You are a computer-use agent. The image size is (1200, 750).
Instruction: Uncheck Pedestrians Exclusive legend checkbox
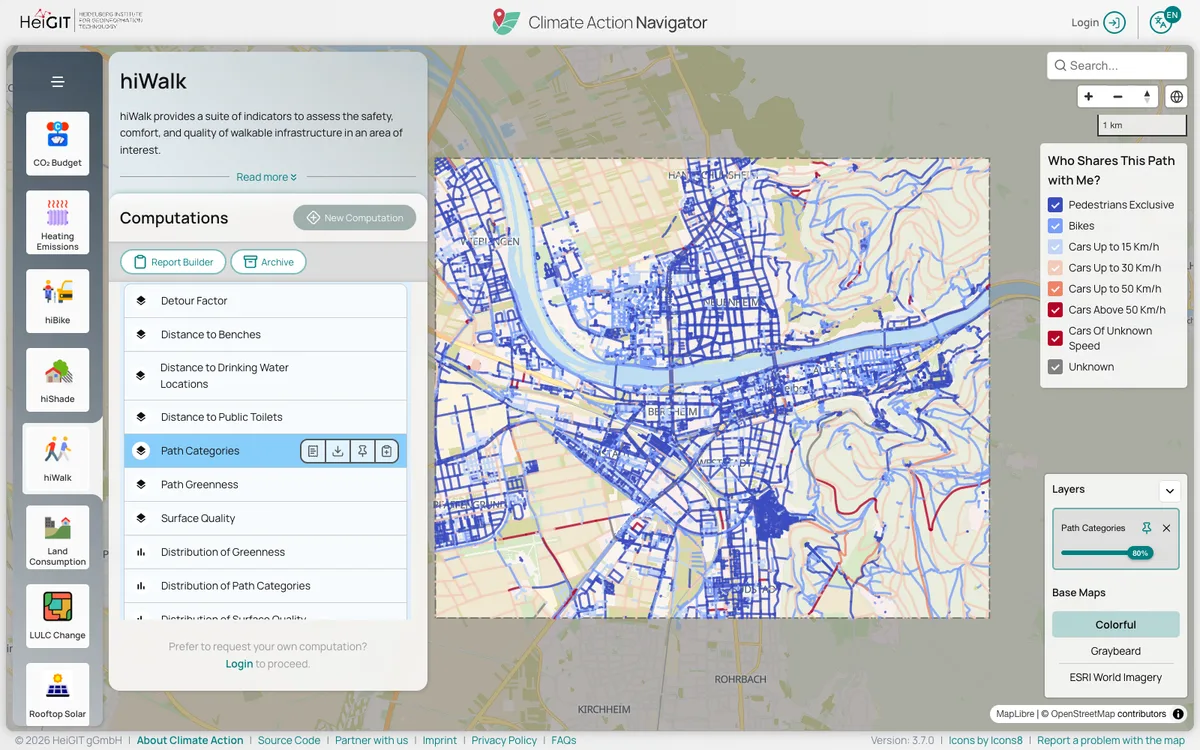(x=1055, y=205)
